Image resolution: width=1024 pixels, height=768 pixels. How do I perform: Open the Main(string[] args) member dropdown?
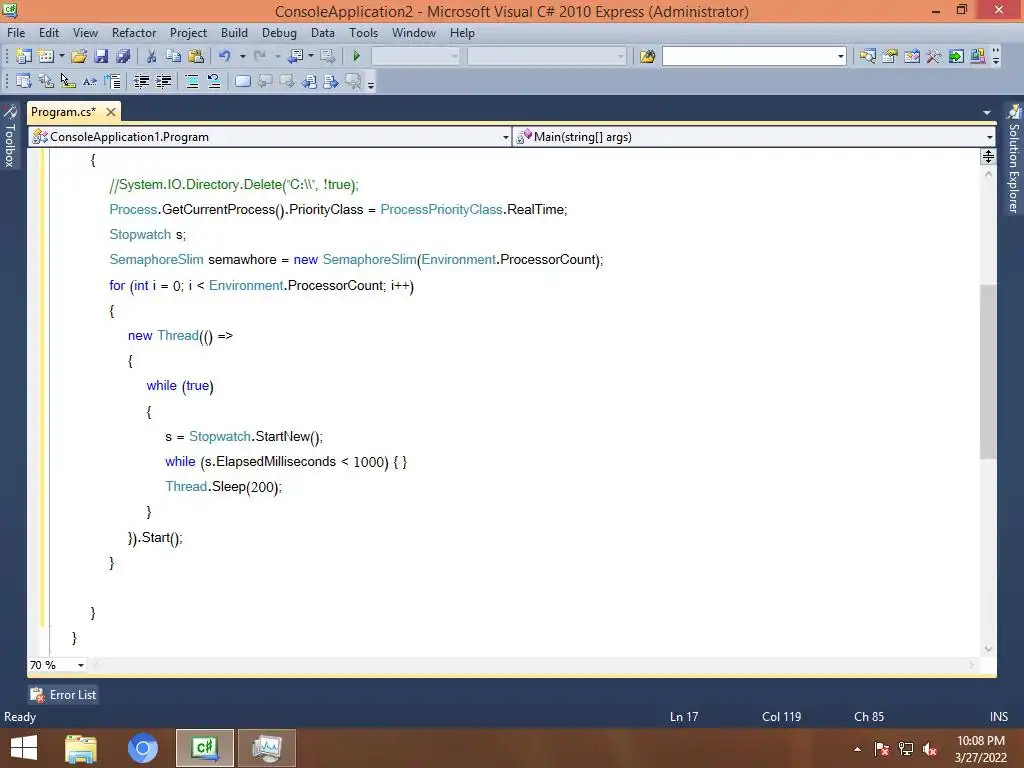click(x=990, y=137)
